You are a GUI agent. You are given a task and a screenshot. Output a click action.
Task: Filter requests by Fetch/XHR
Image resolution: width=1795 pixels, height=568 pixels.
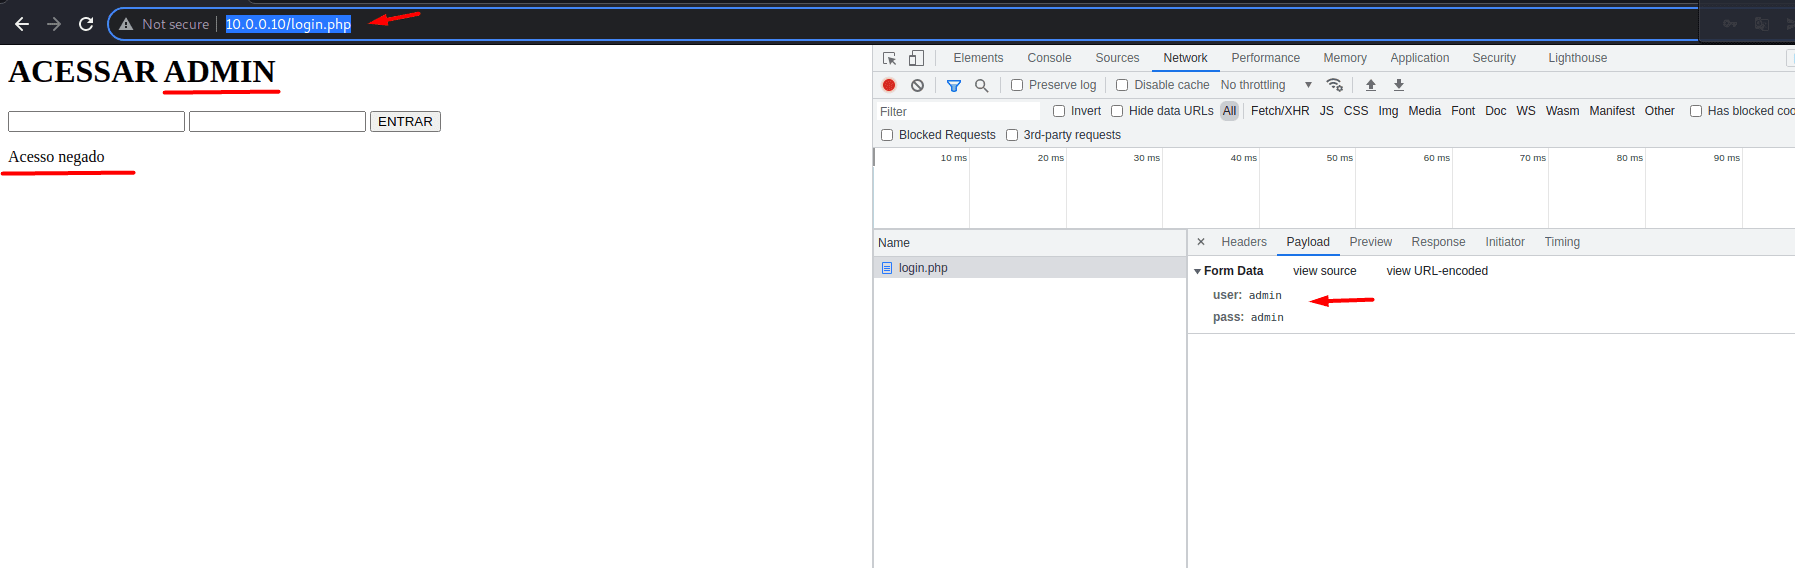click(1280, 111)
